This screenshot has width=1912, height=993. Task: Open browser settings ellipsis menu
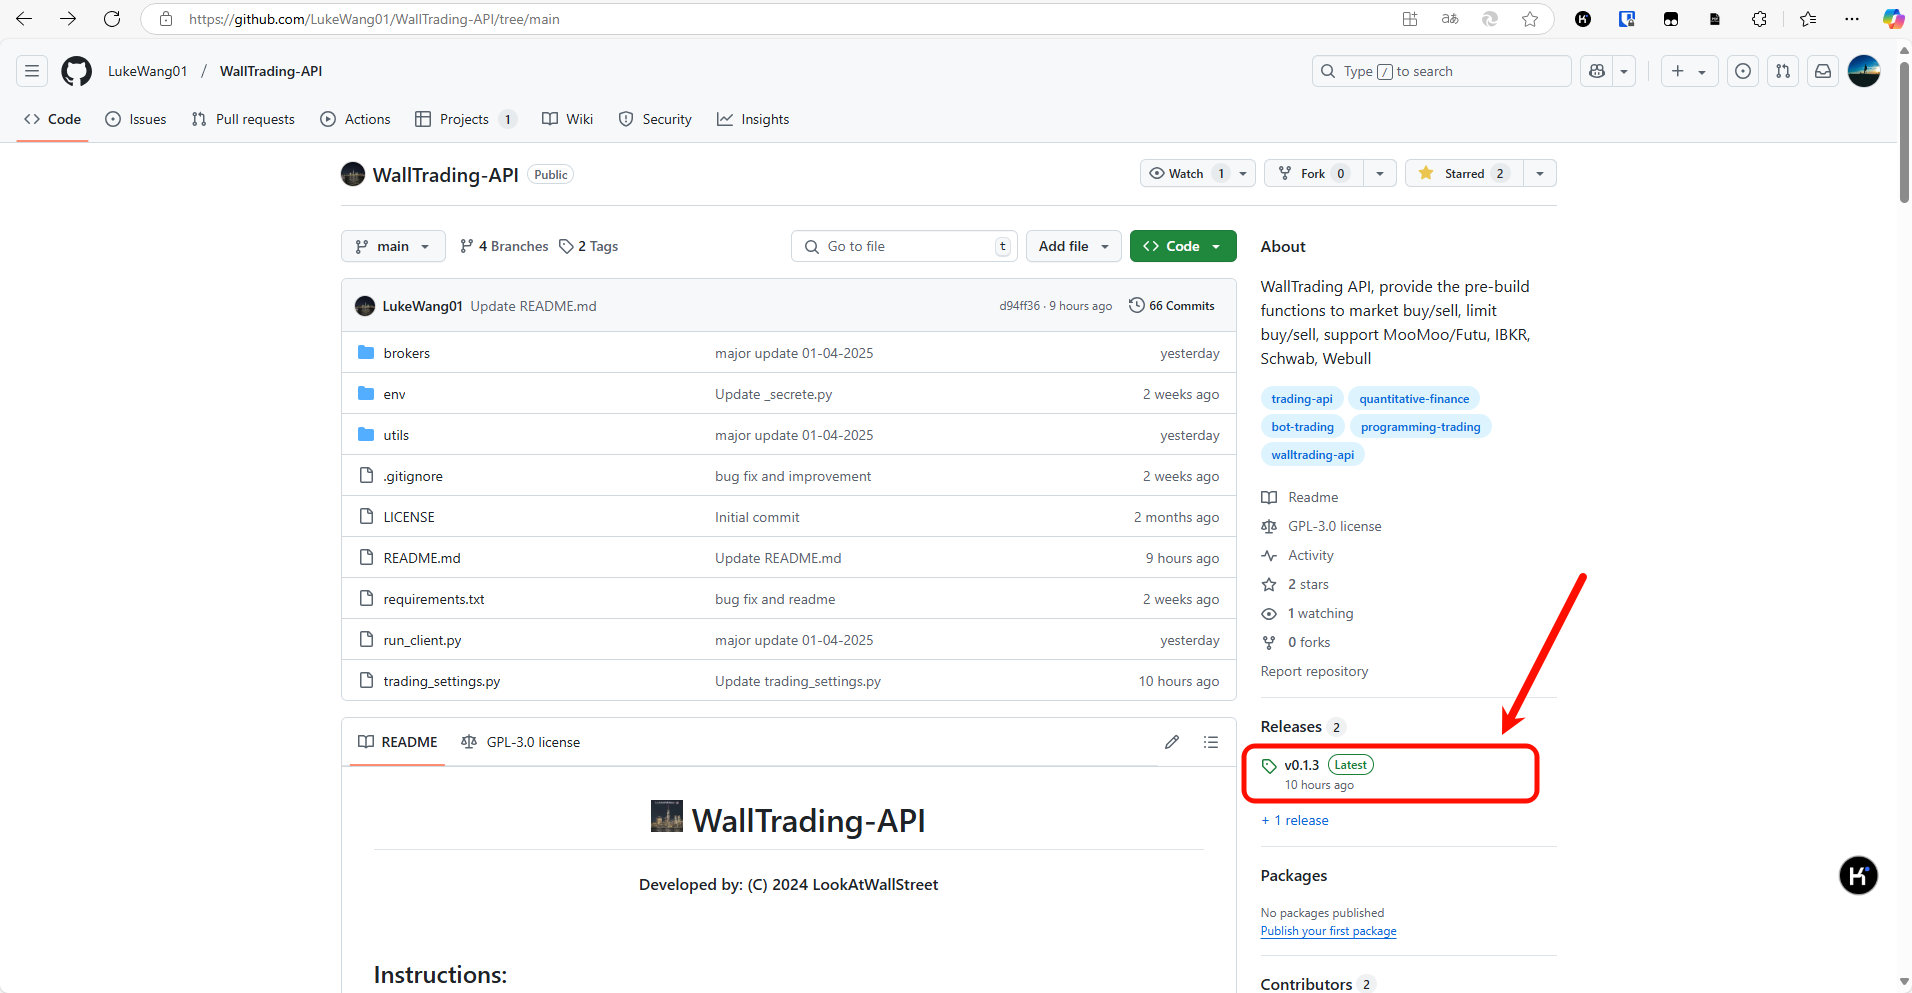click(1852, 19)
